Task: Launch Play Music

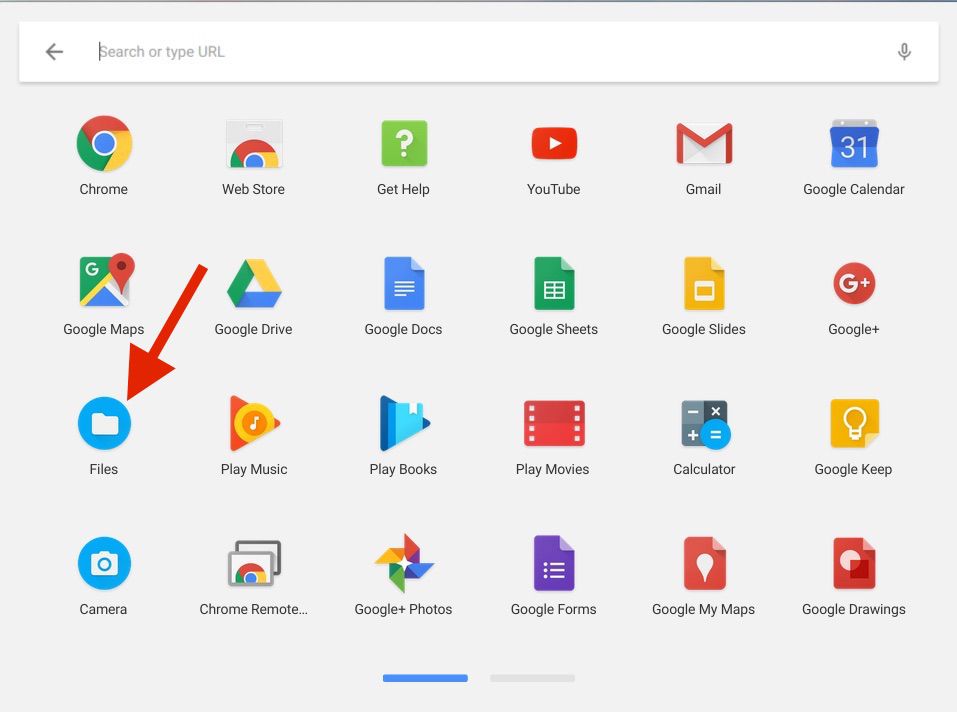Action: pyautogui.click(x=254, y=423)
